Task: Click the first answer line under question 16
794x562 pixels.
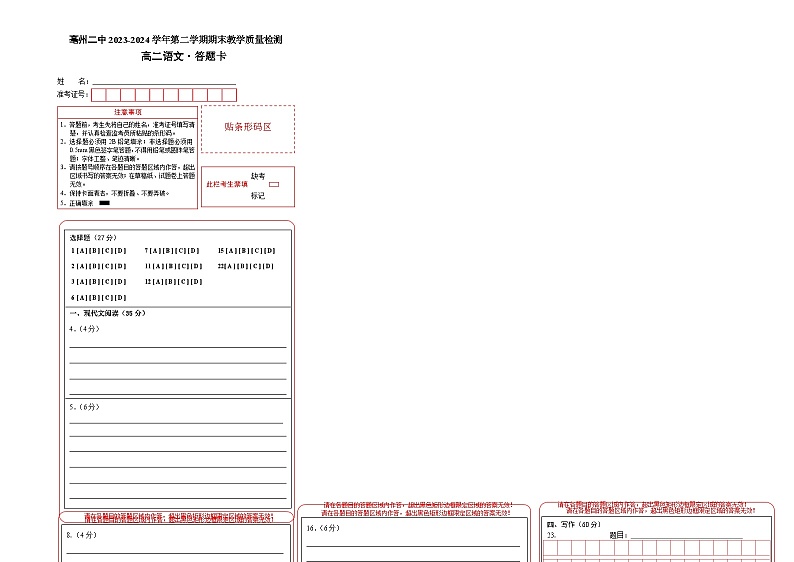Action: click(x=413, y=546)
